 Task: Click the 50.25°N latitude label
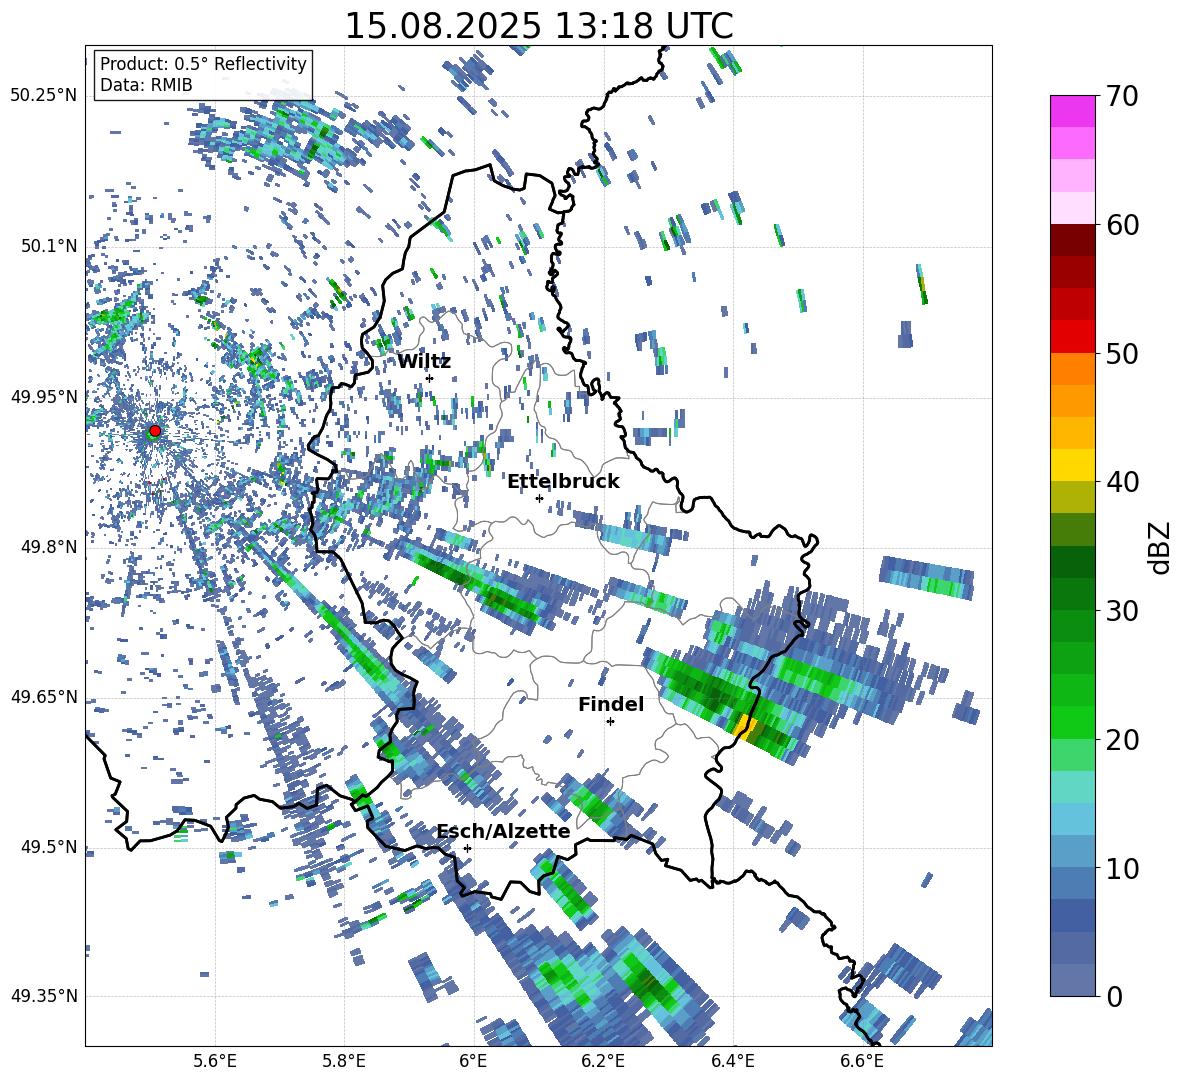(x=44, y=96)
